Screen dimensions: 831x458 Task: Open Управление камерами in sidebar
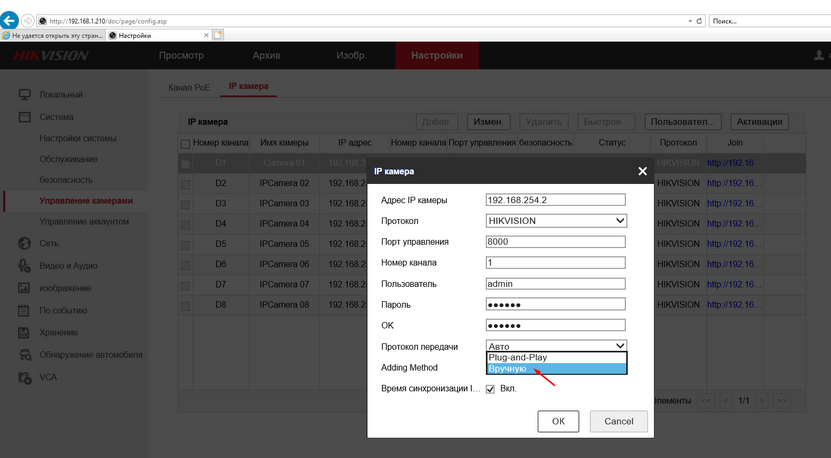pos(86,200)
